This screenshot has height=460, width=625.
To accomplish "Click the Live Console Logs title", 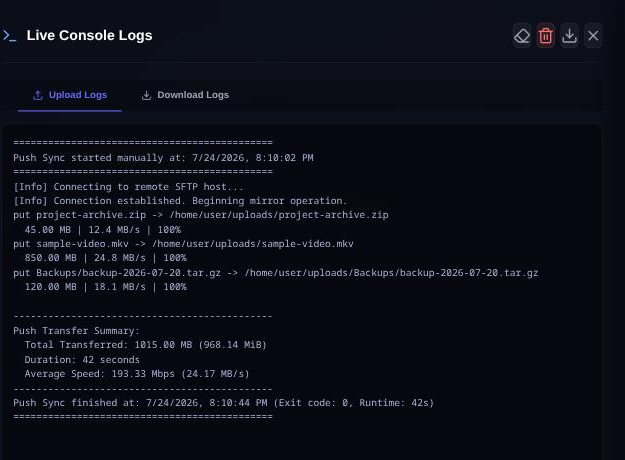I will pos(89,35).
